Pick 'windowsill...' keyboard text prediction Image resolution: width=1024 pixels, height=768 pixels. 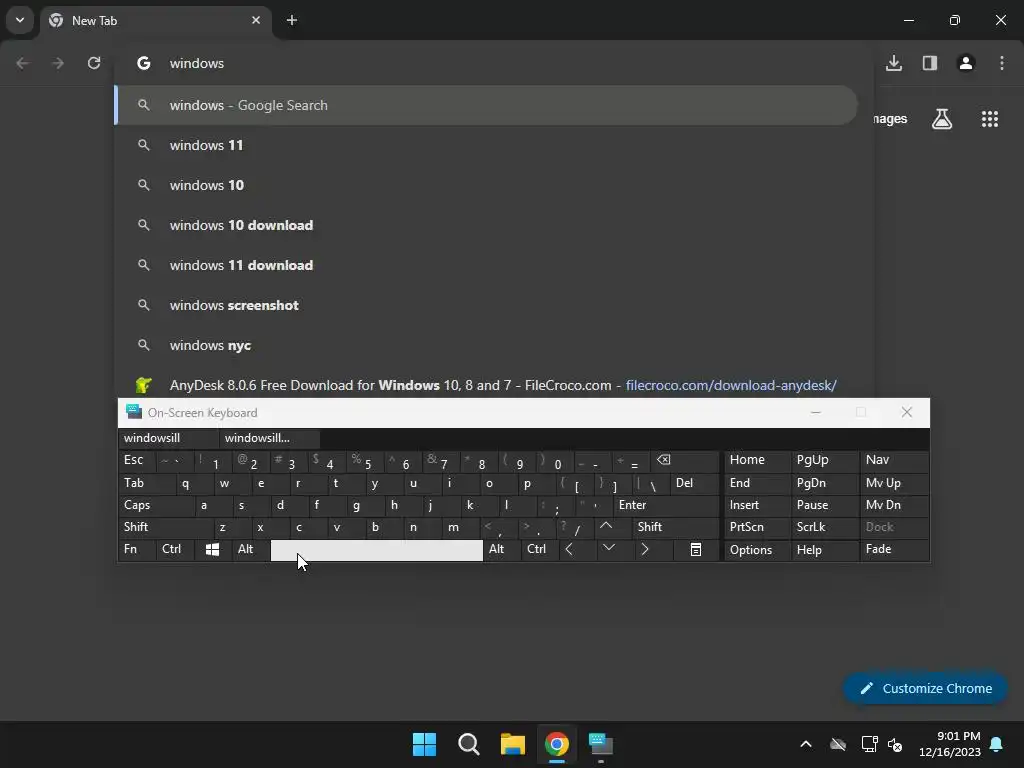tap(269, 438)
